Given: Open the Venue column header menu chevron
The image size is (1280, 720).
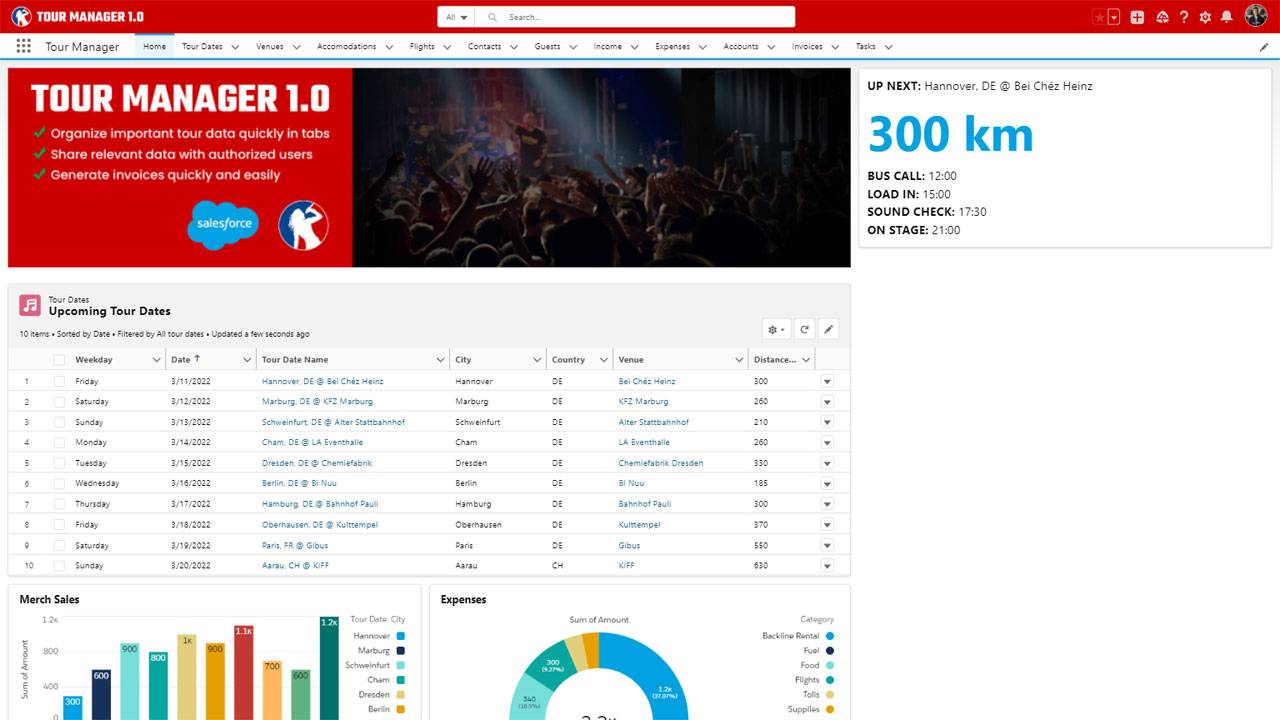Looking at the screenshot, I should (x=739, y=360).
